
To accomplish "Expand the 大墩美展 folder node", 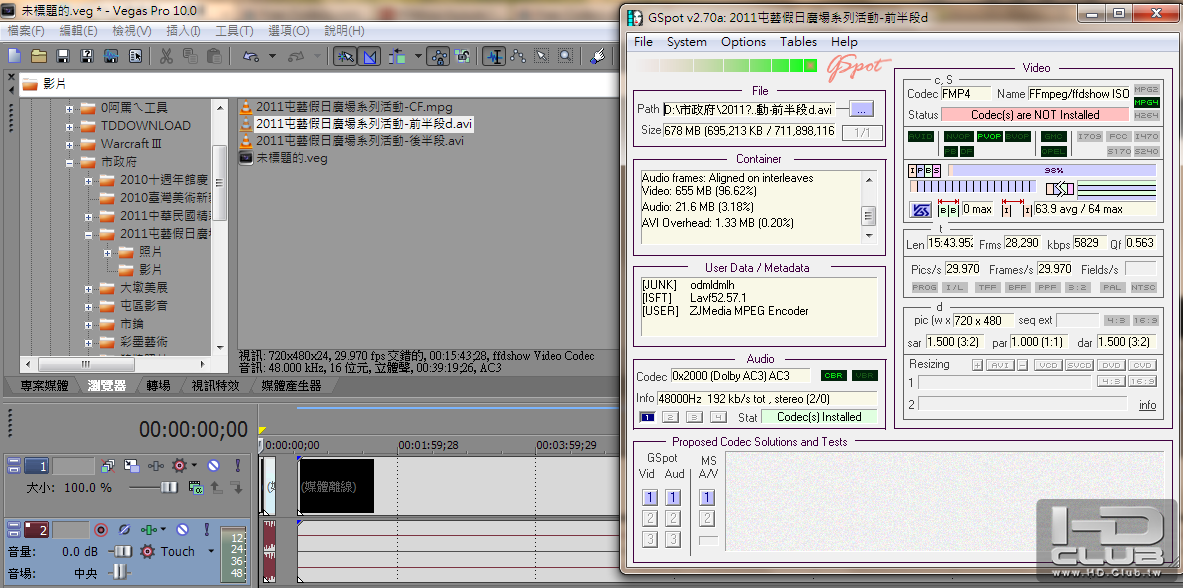I will 89,288.
